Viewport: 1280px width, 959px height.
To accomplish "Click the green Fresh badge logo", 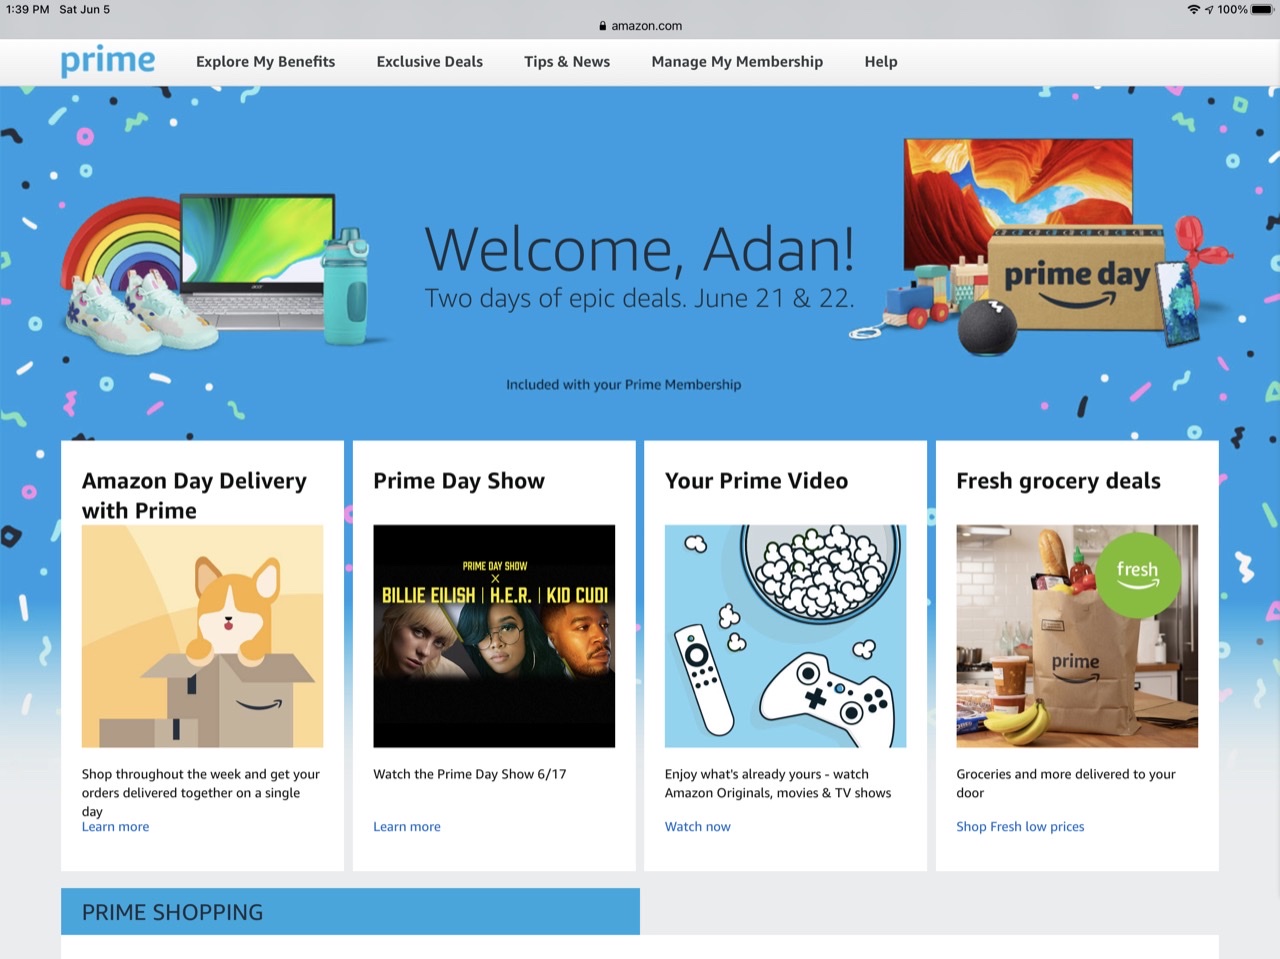I will (1137, 574).
